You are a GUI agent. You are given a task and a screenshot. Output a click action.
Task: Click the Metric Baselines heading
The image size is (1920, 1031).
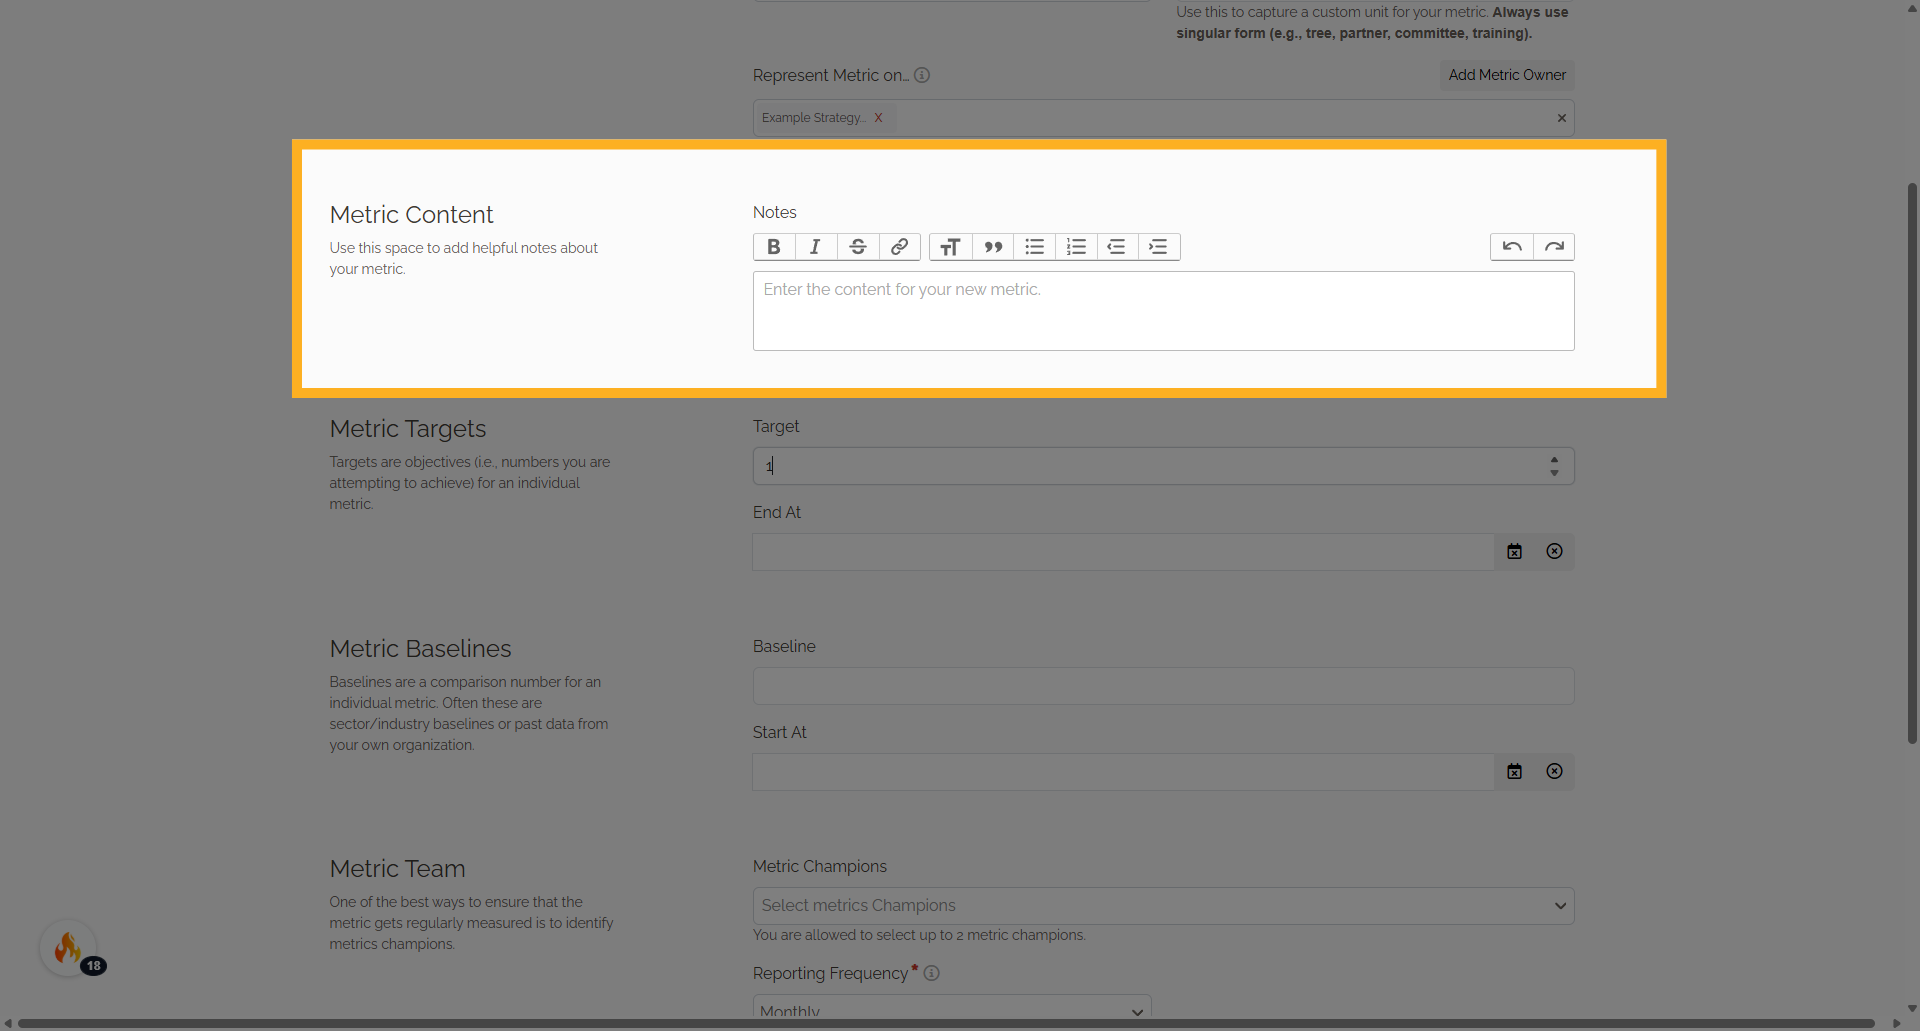click(420, 649)
